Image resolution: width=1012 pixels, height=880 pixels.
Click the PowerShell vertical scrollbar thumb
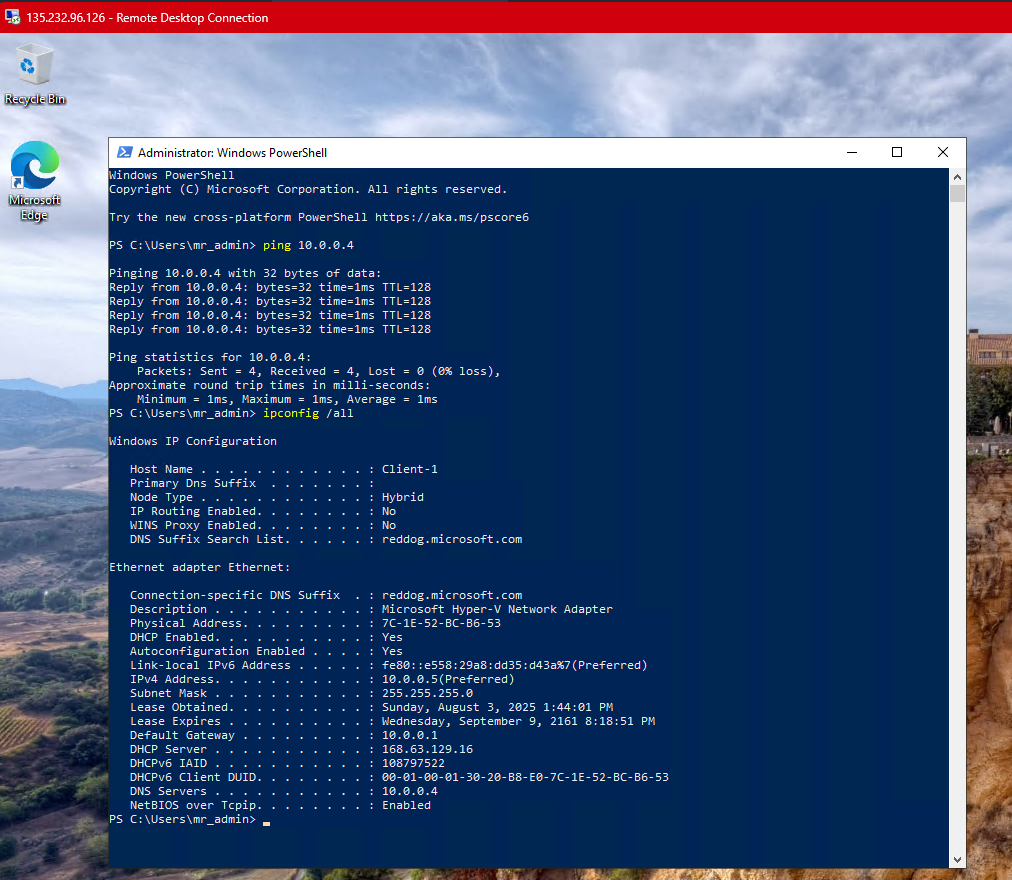[x=957, y=194]
